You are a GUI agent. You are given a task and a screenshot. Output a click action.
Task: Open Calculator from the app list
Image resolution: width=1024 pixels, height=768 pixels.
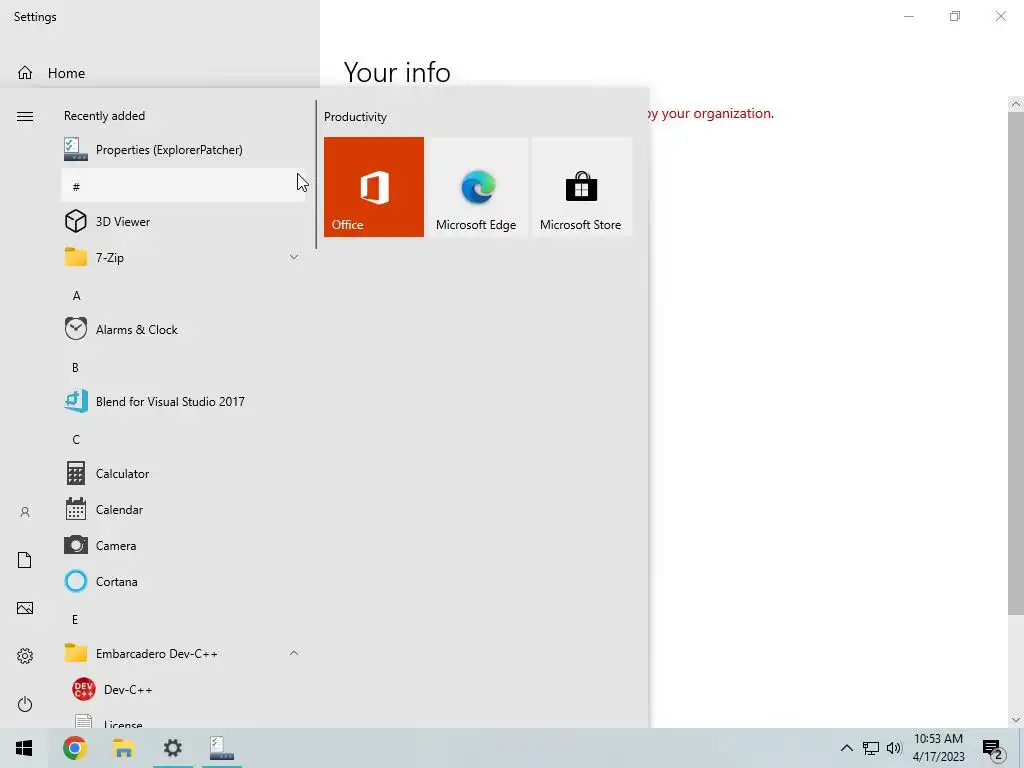(183, 473)
